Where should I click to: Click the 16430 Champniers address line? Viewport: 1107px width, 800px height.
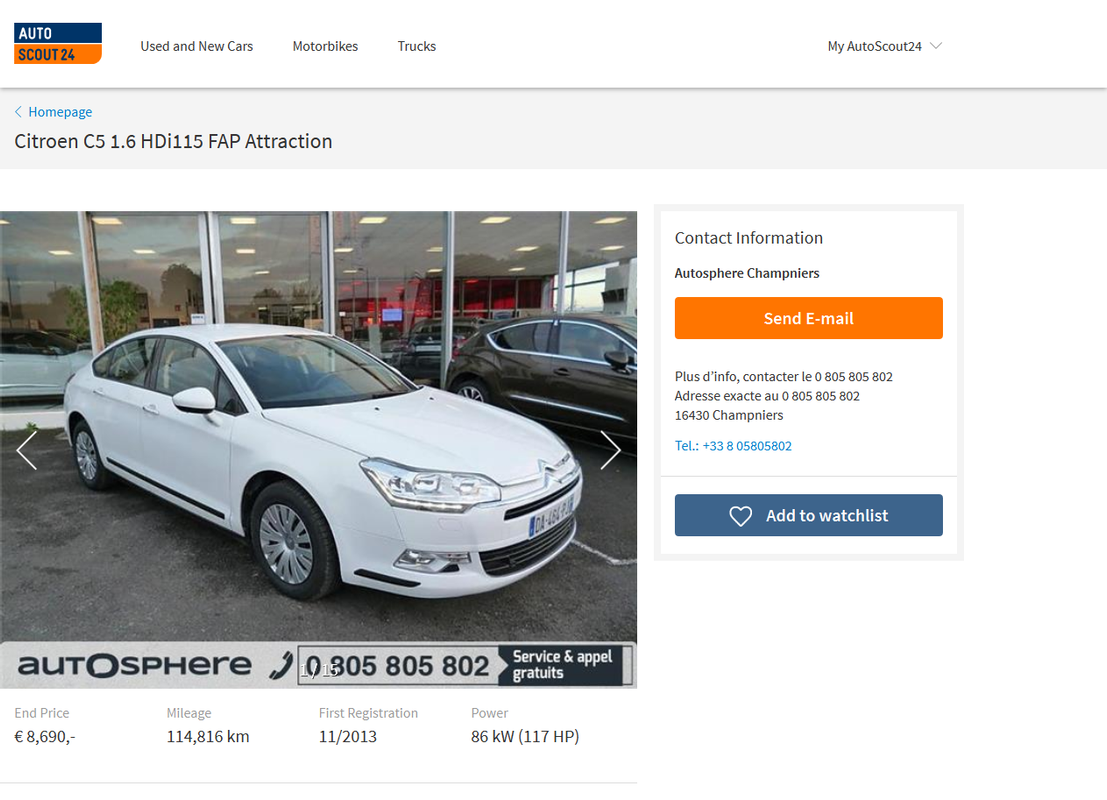coord(729,415)
